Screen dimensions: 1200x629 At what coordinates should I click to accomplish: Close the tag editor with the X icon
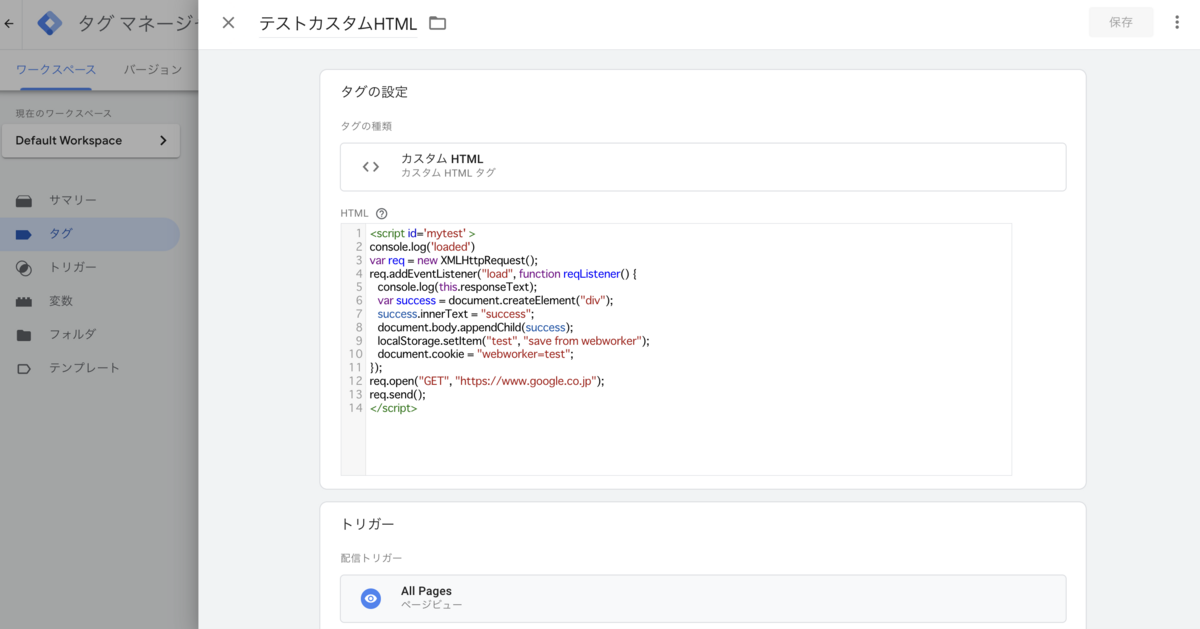coord(228,23)
